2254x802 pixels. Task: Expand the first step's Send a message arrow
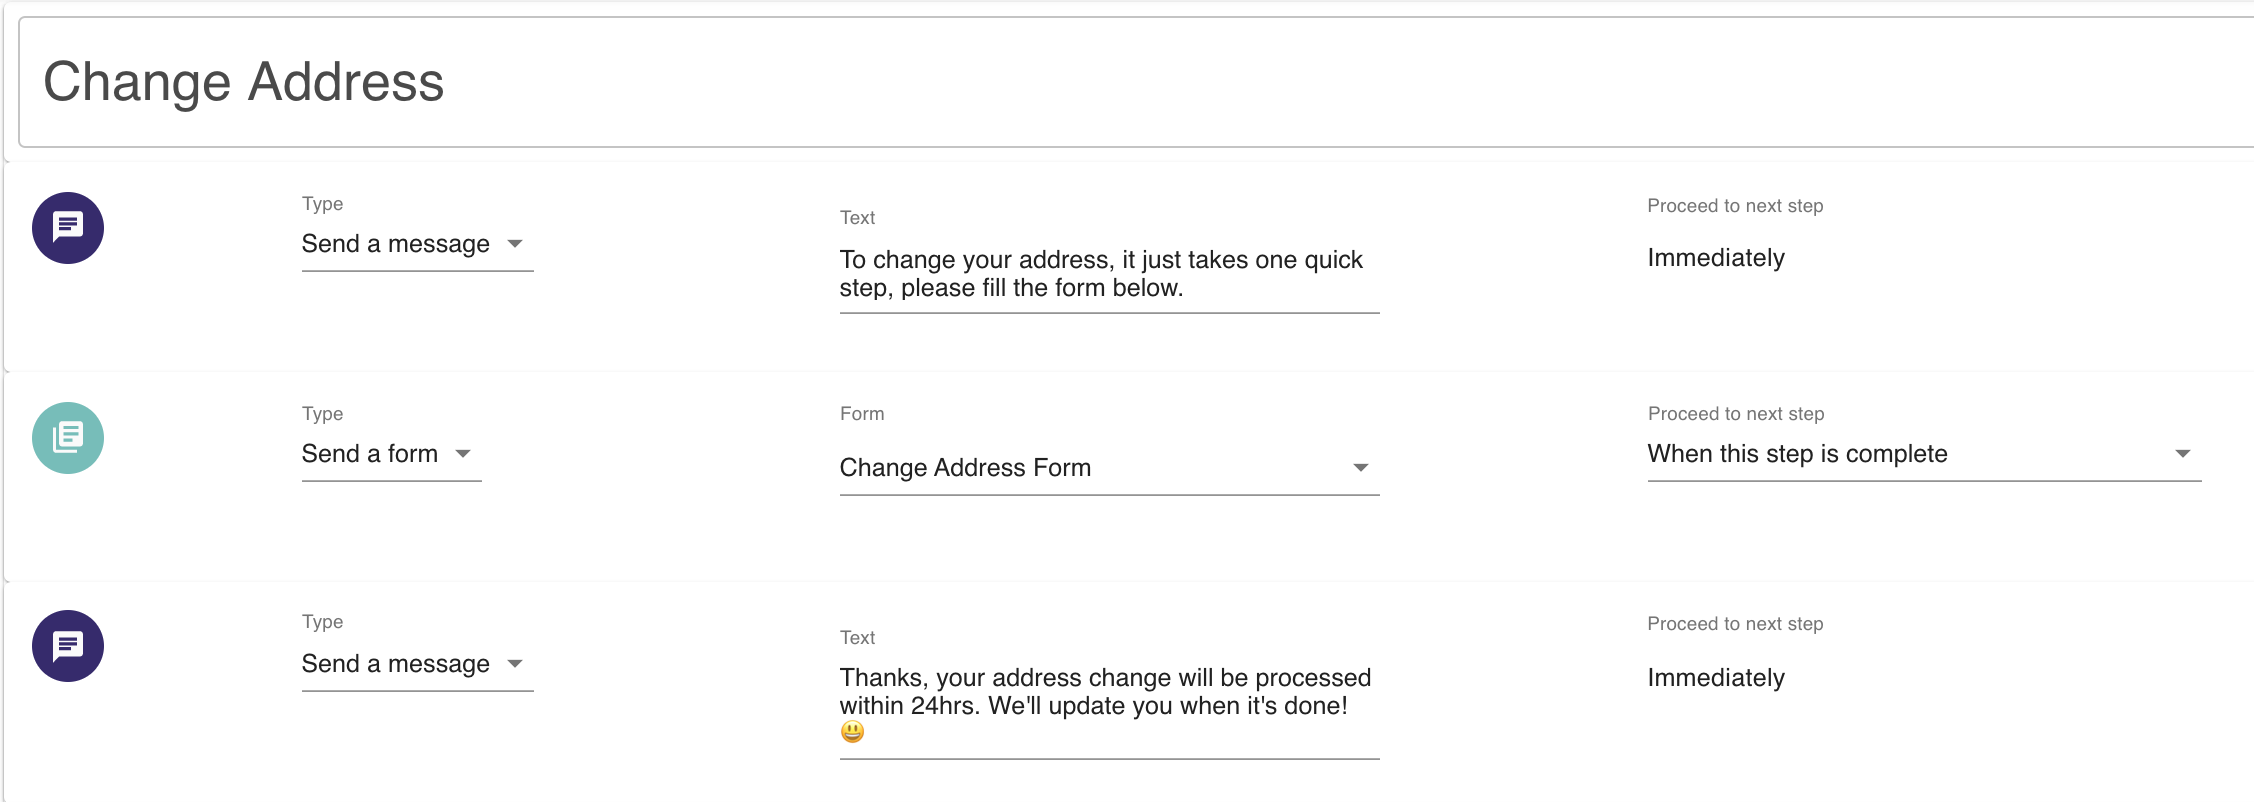point(515,244)
